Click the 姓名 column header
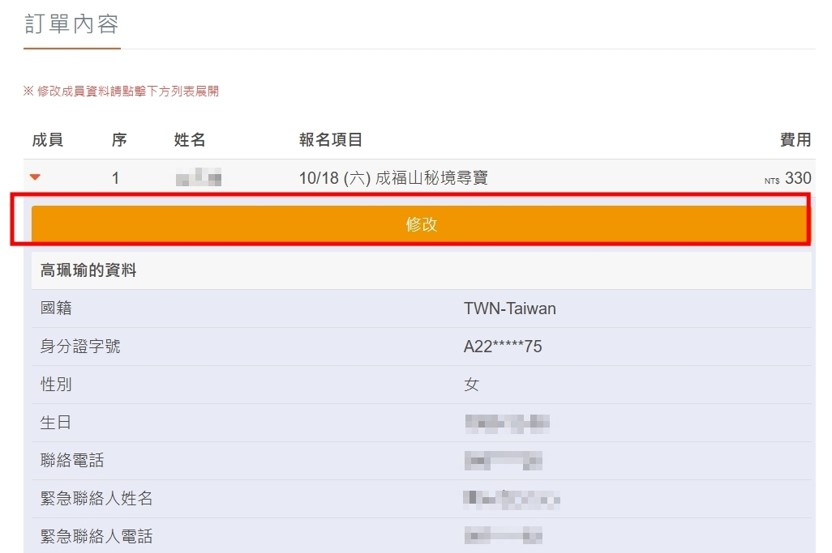This screenshot has width=832, height=553. pos(189,140)
